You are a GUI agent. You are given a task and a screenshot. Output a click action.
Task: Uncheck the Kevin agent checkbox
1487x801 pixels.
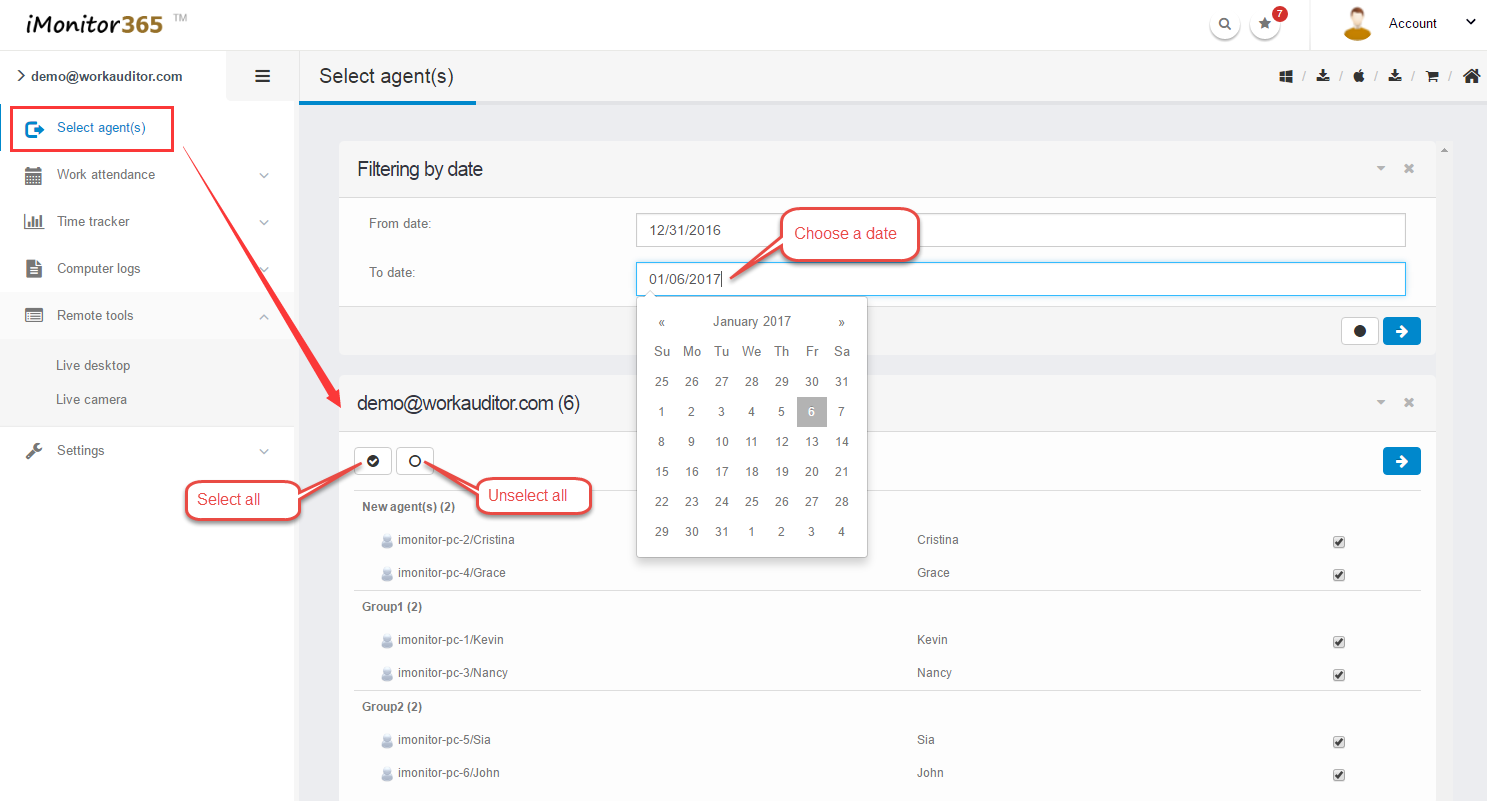1339,642
